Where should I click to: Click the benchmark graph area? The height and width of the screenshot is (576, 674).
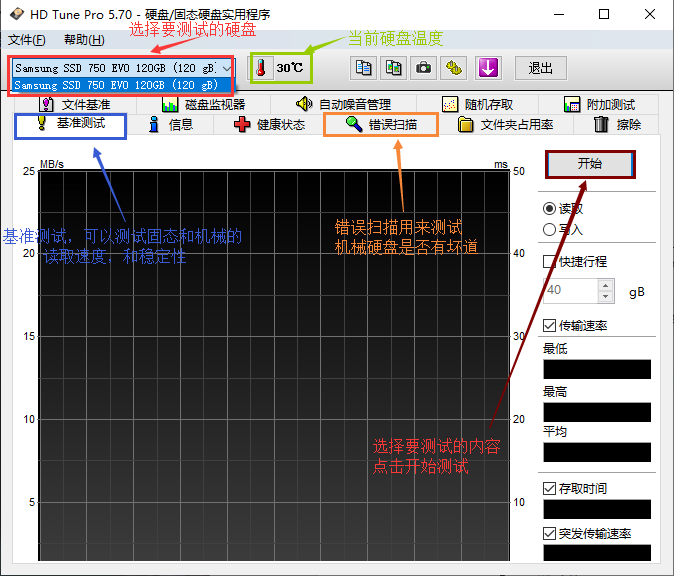point(274,365)
